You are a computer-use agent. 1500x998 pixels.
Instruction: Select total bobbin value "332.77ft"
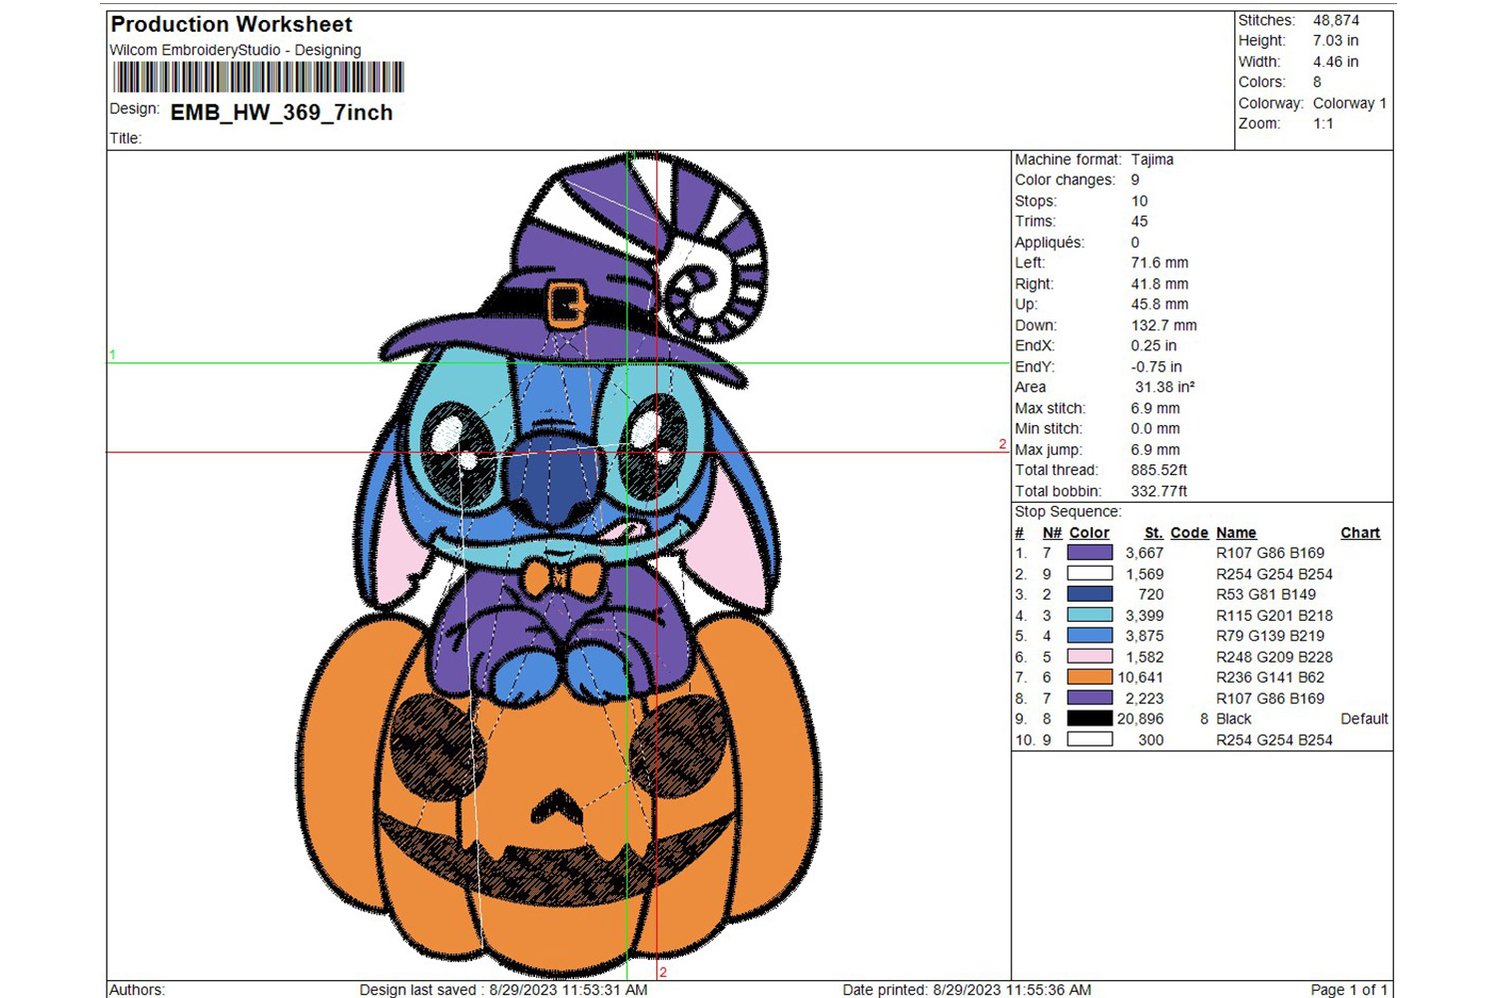click(1159, 491)
